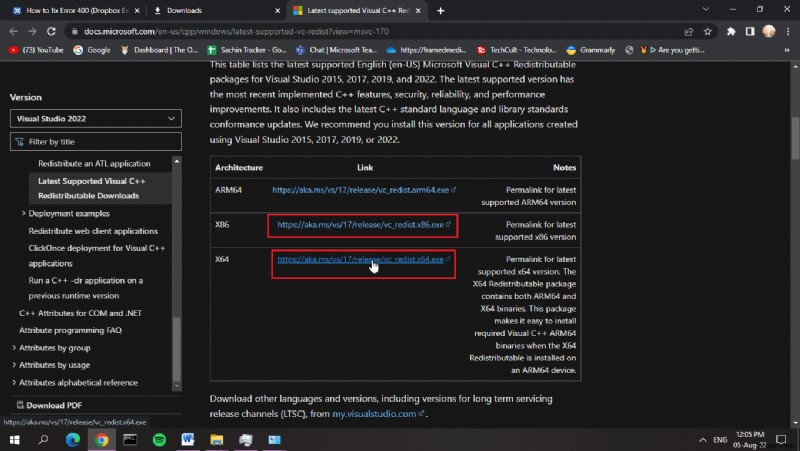Screen dimensions: 800x451
Task: Open Microsoft Word from the taskbar
Action: coord(188,440)
